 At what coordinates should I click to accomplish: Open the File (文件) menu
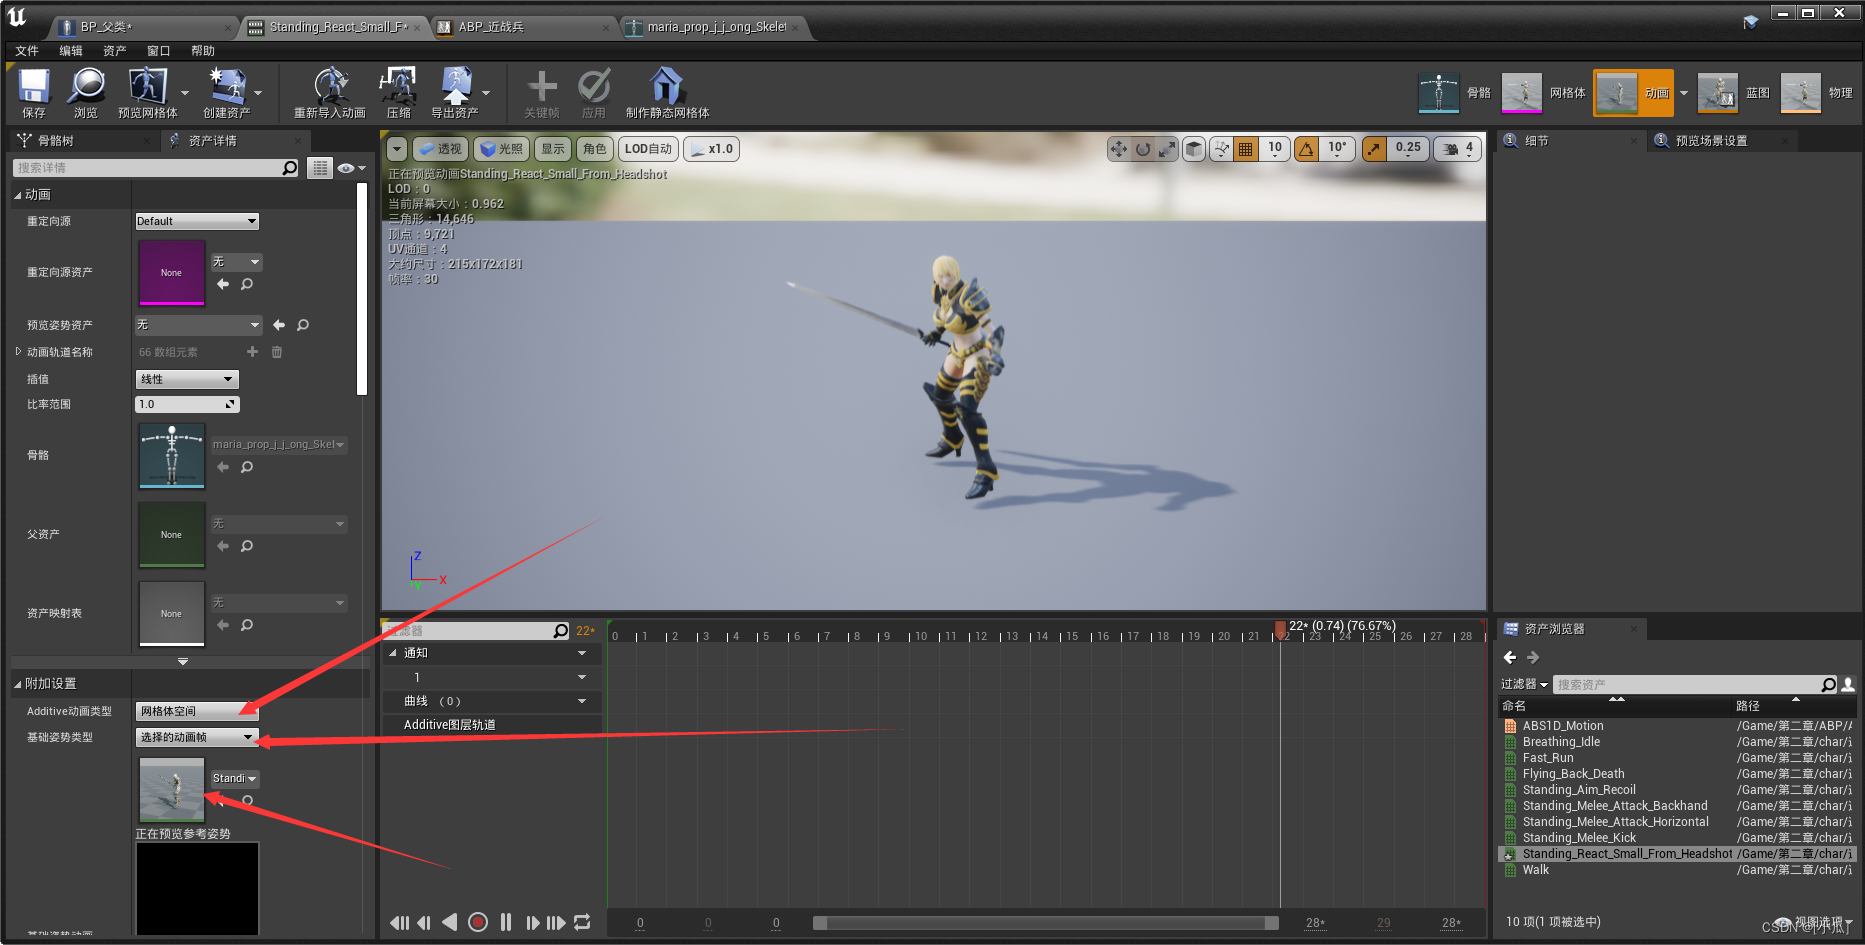(x=27, y=51)
